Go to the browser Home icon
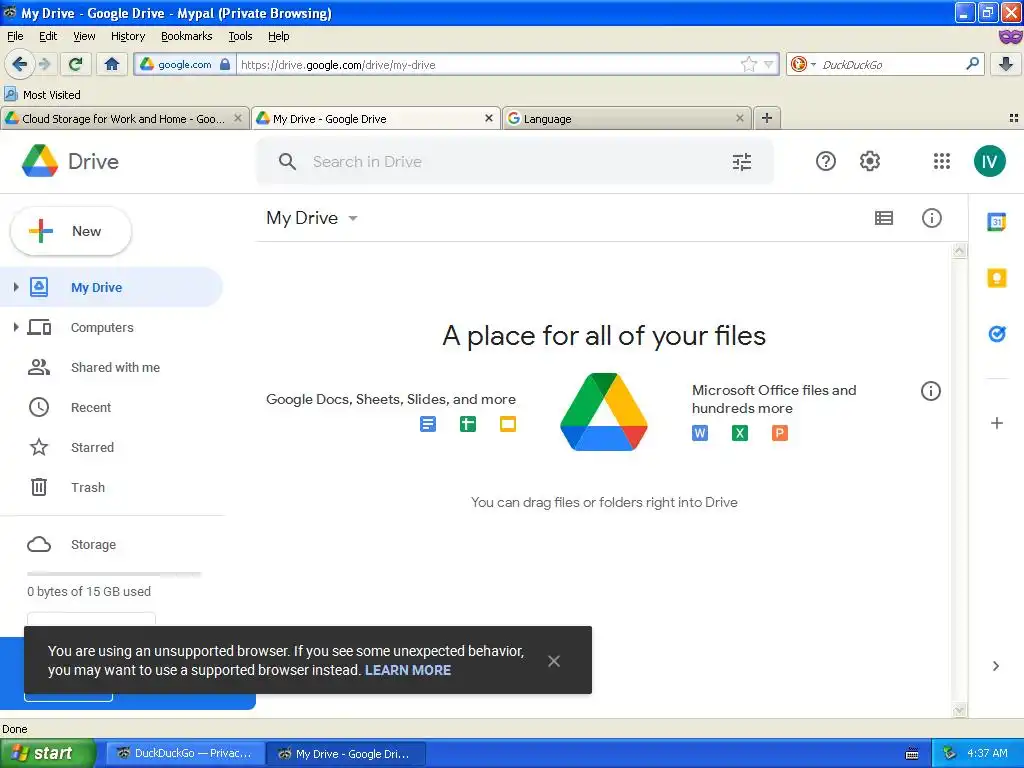Viewport: 1024px width, 768px height. (112, 64)
